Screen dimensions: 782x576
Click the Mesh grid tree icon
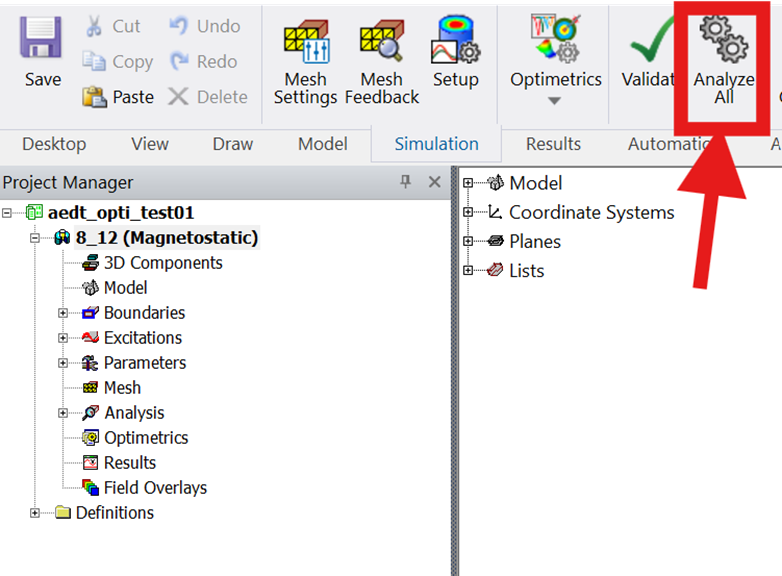[90, 387]
